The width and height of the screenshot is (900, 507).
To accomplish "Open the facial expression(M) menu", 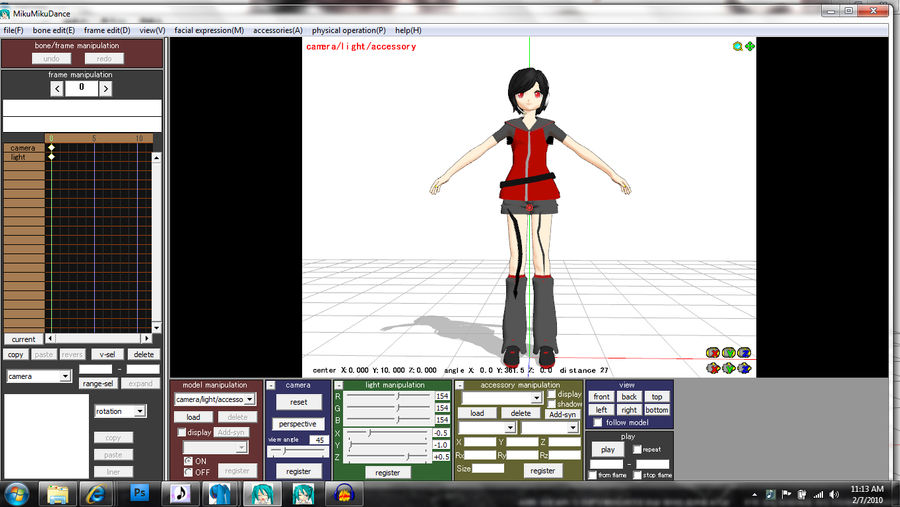I will click(x=209, y=30).
